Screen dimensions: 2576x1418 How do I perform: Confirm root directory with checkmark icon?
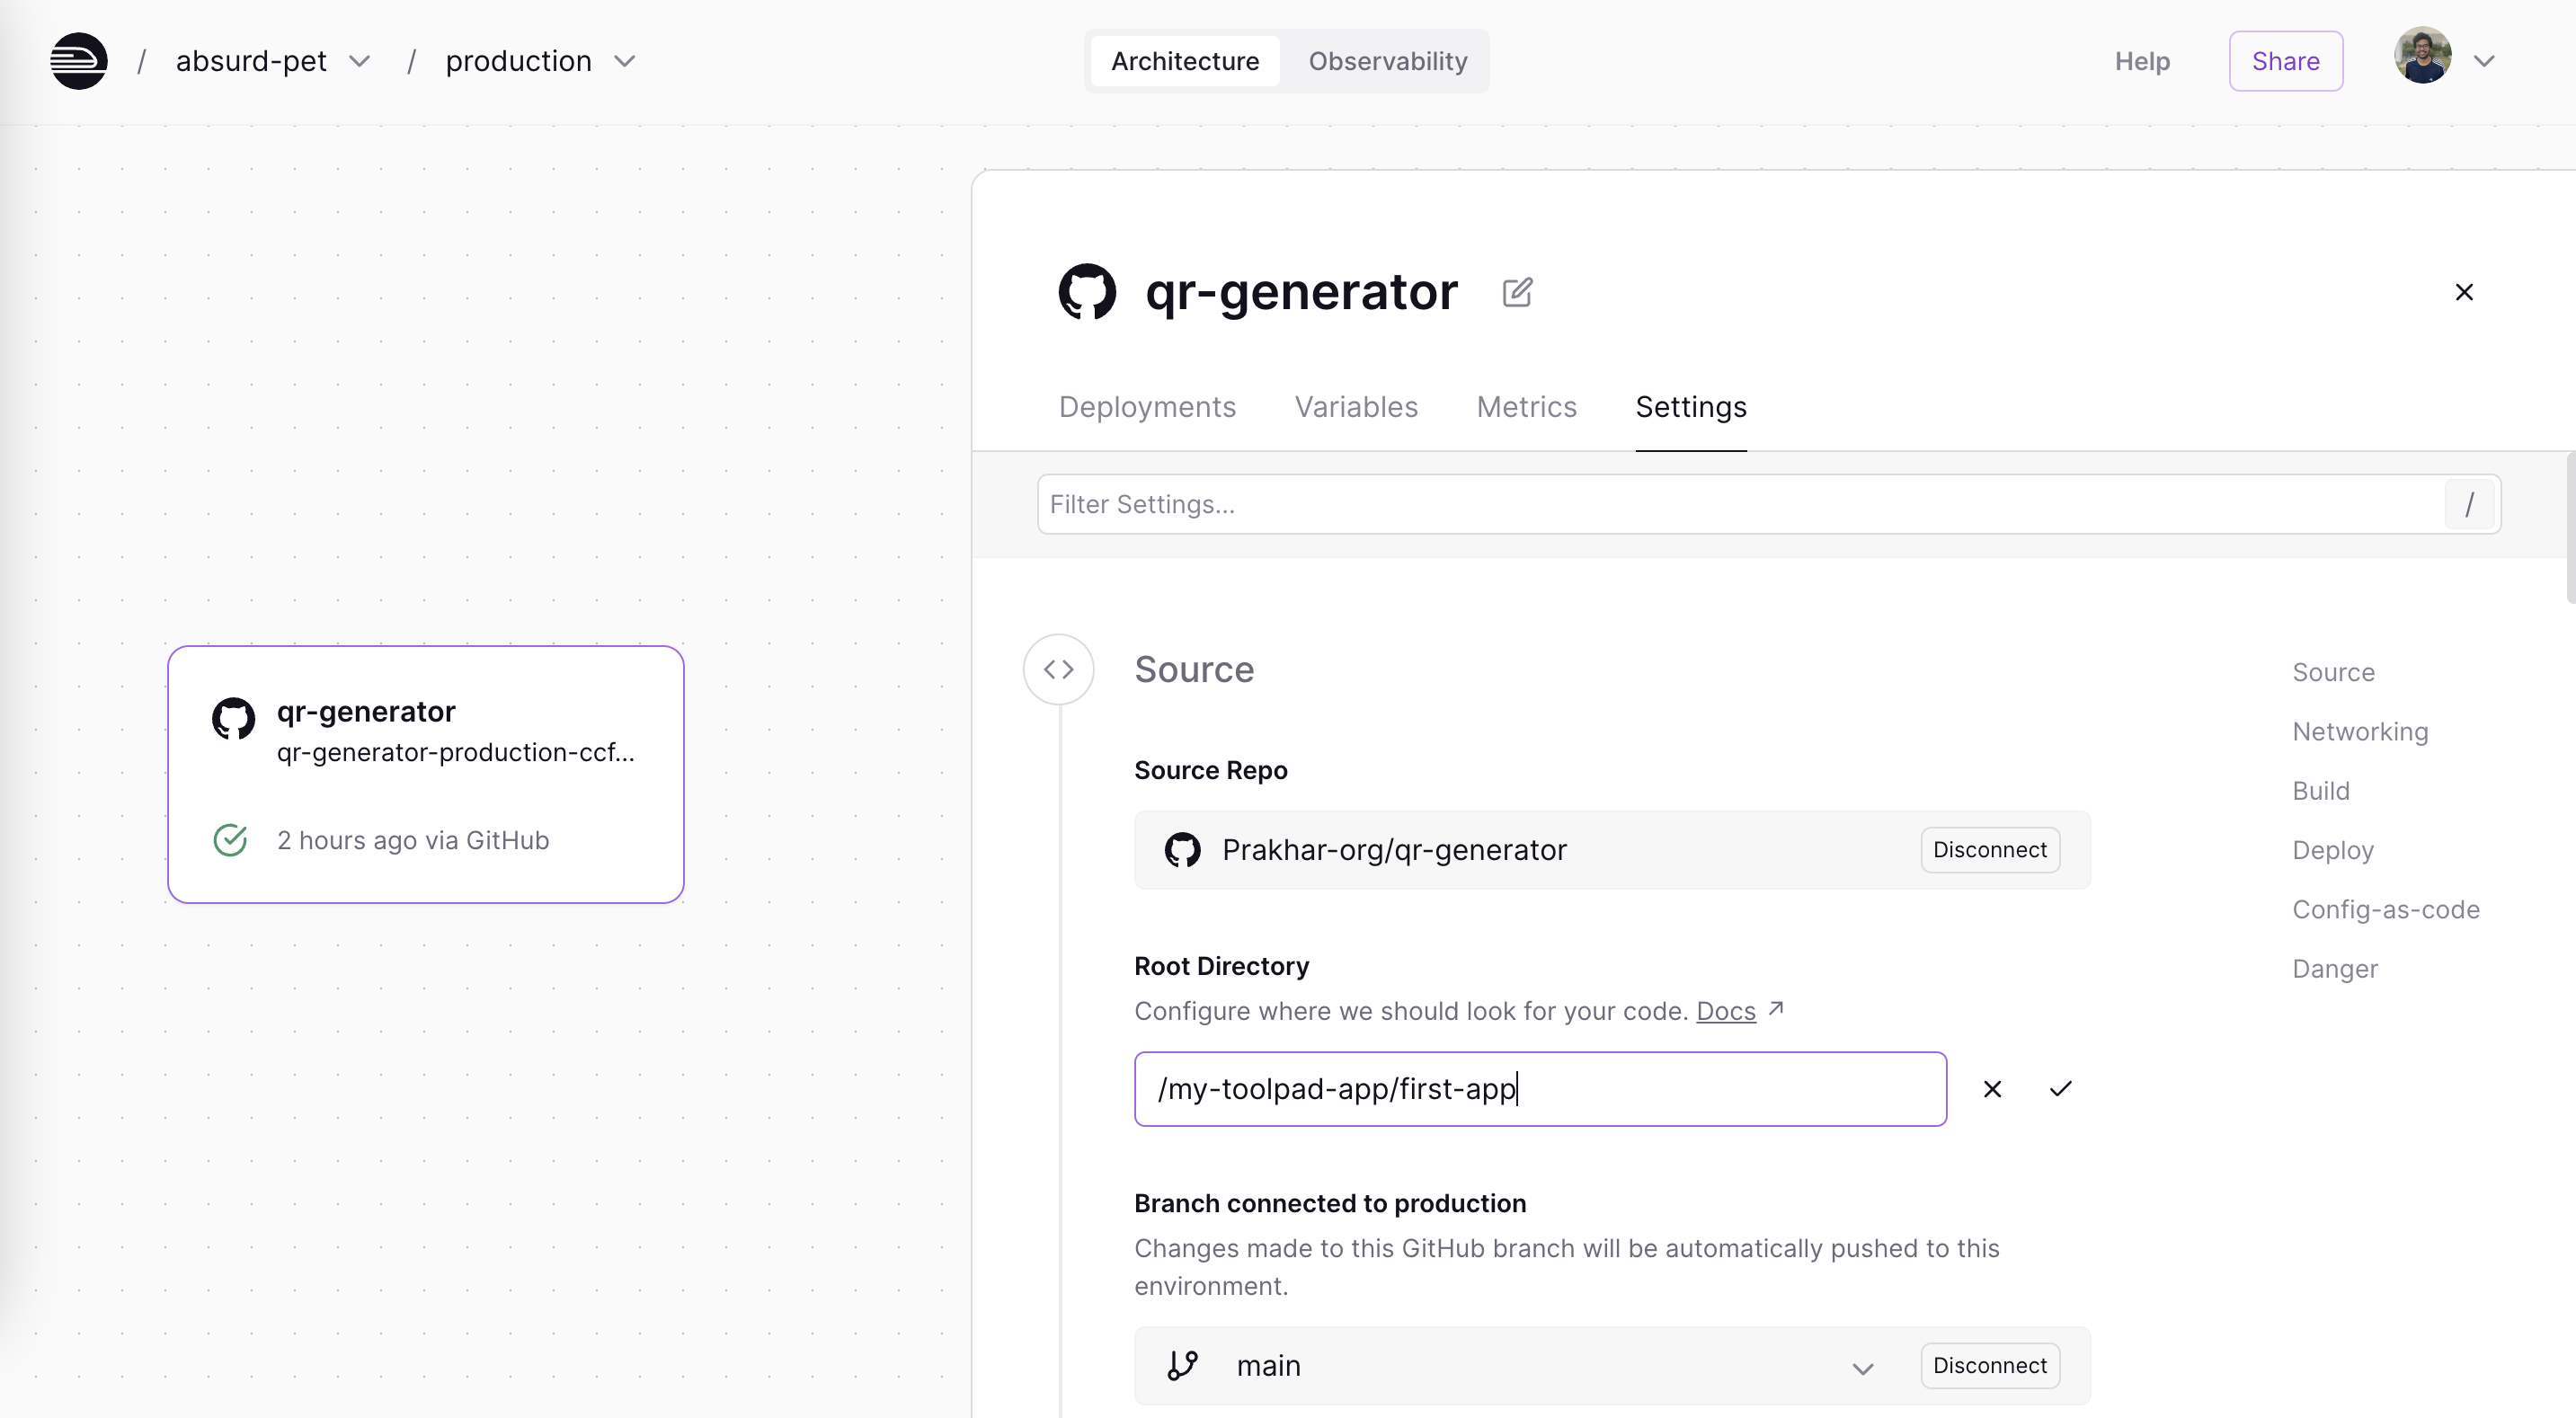pos(2060,1089)
